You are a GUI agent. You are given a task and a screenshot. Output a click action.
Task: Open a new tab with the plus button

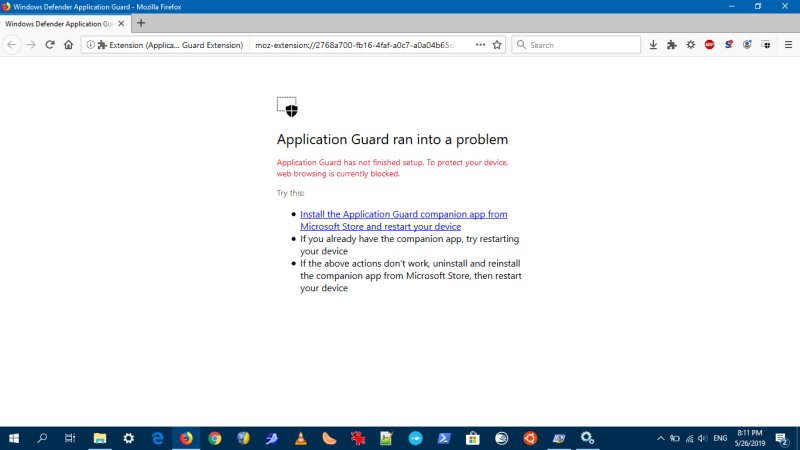141,23
